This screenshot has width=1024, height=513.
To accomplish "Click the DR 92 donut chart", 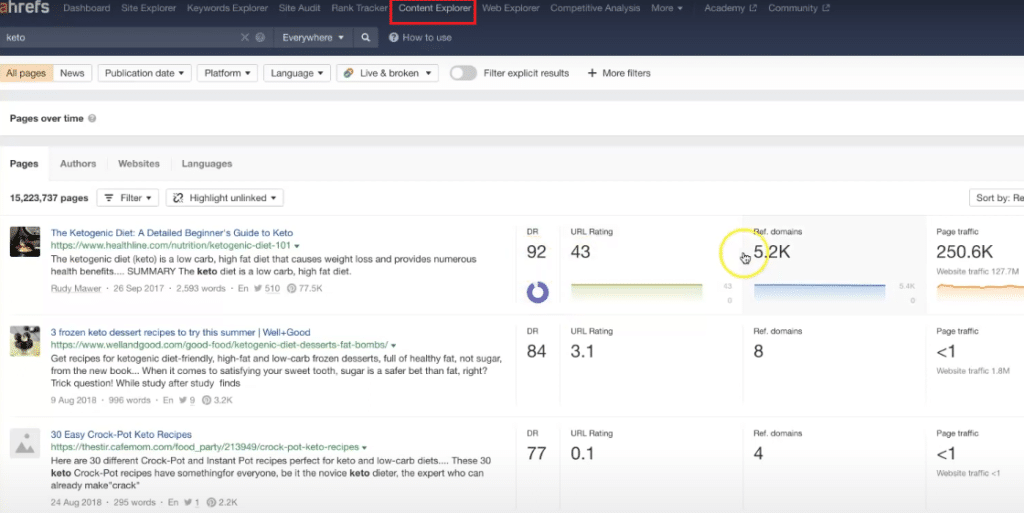I will (537, 292).
